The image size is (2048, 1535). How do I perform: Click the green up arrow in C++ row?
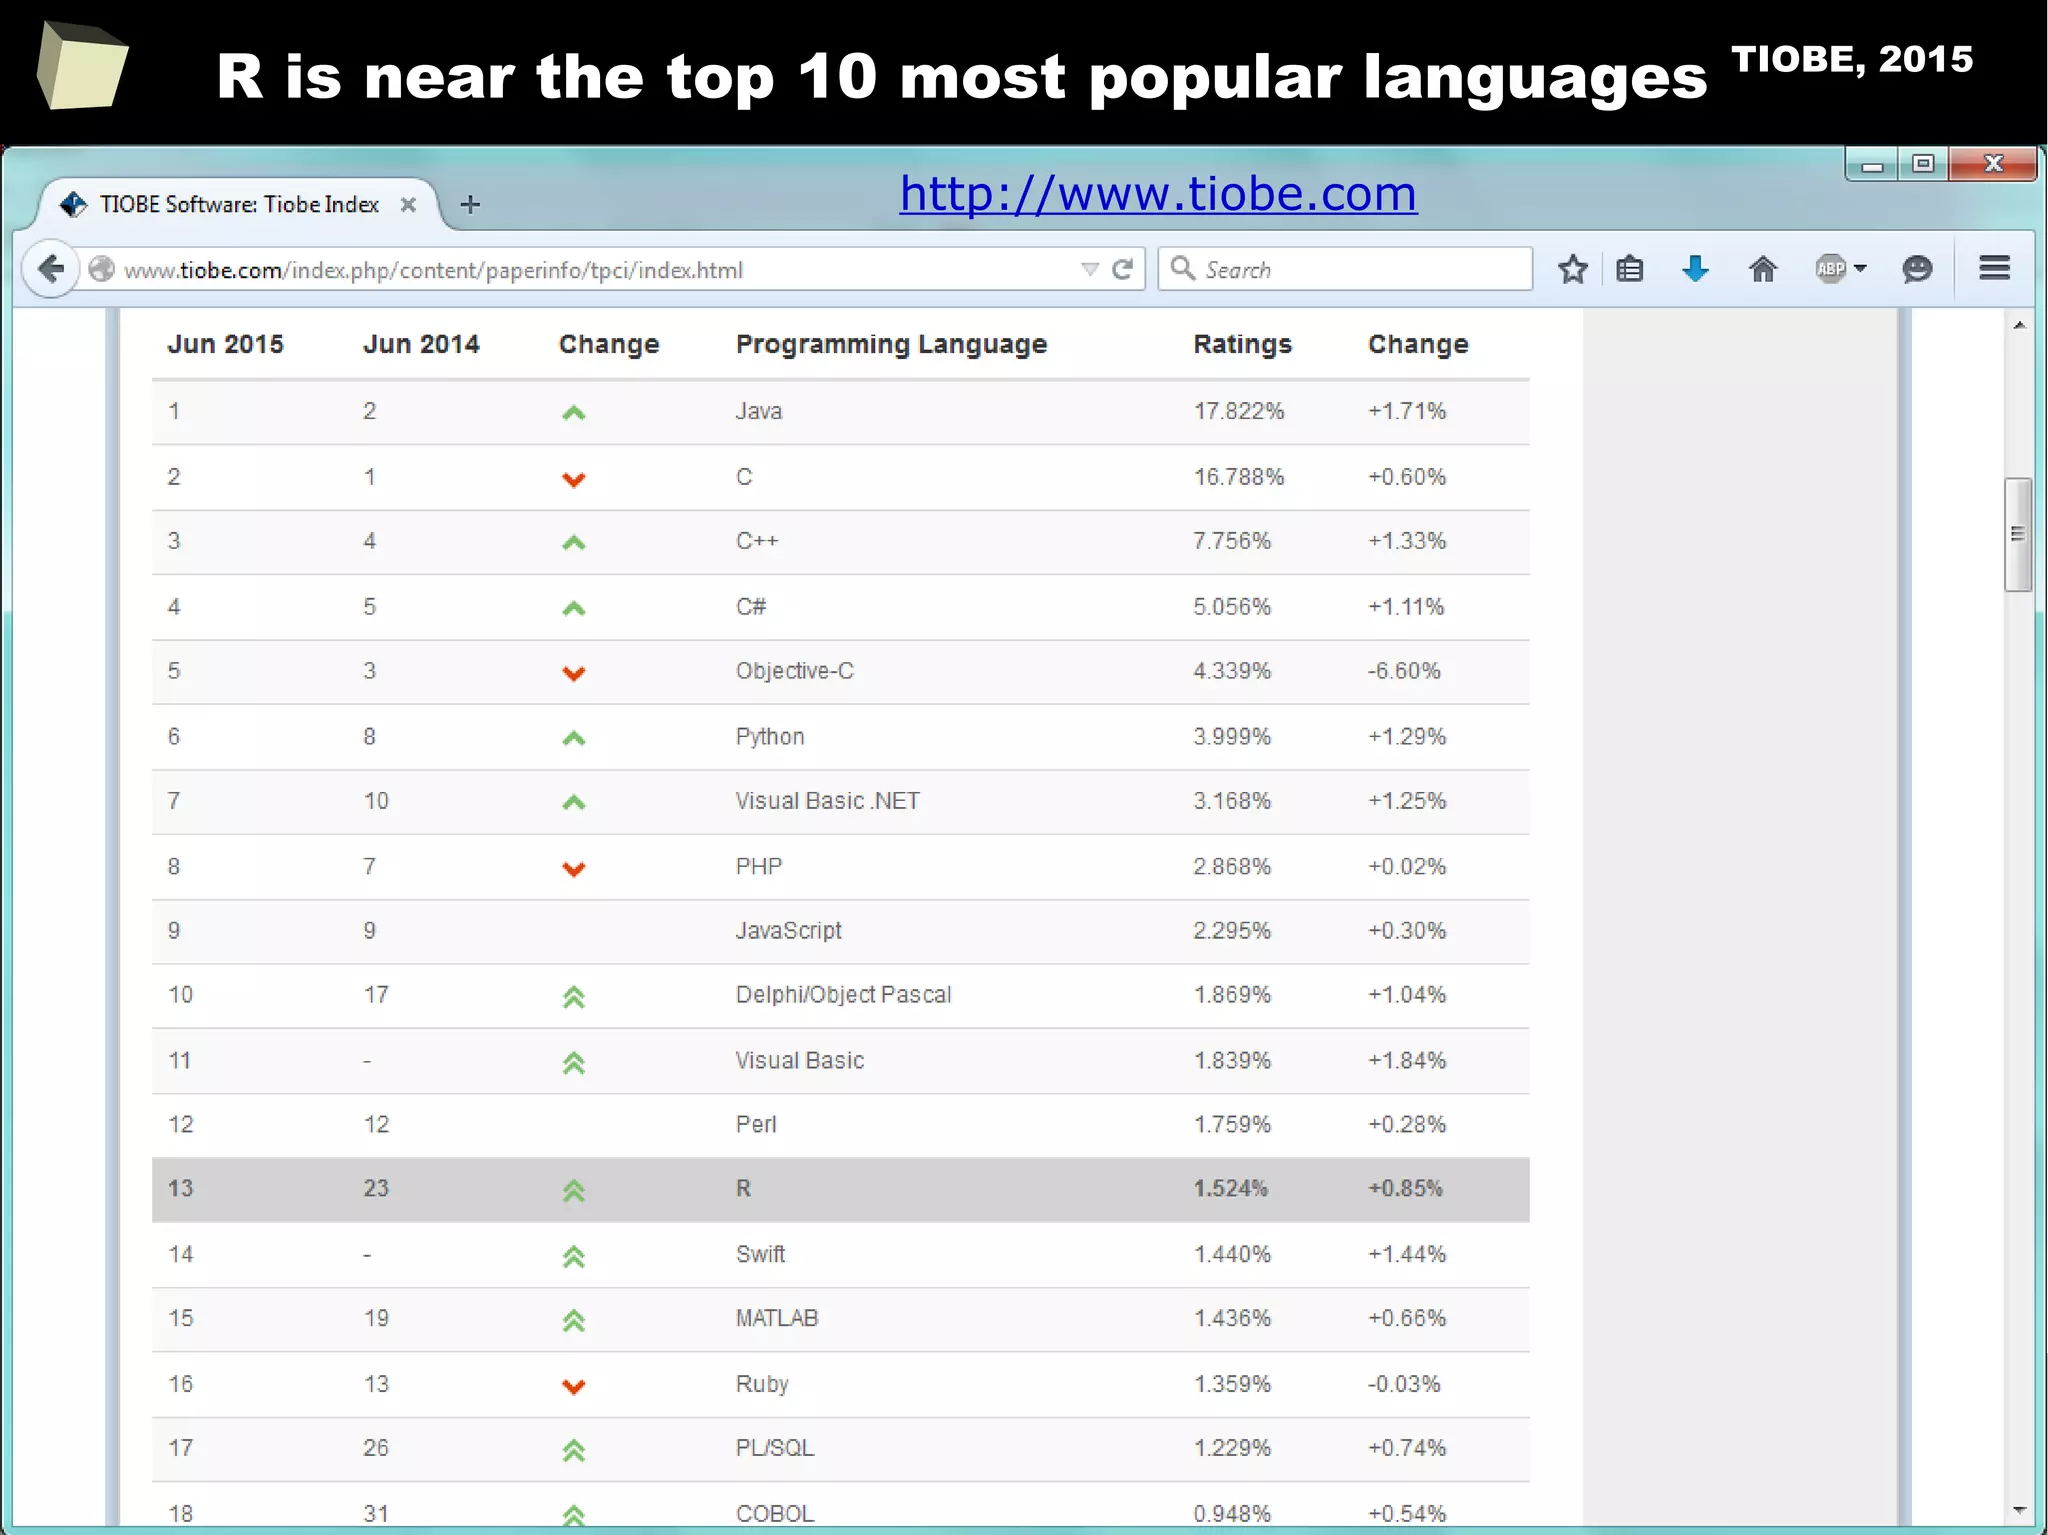573,543
